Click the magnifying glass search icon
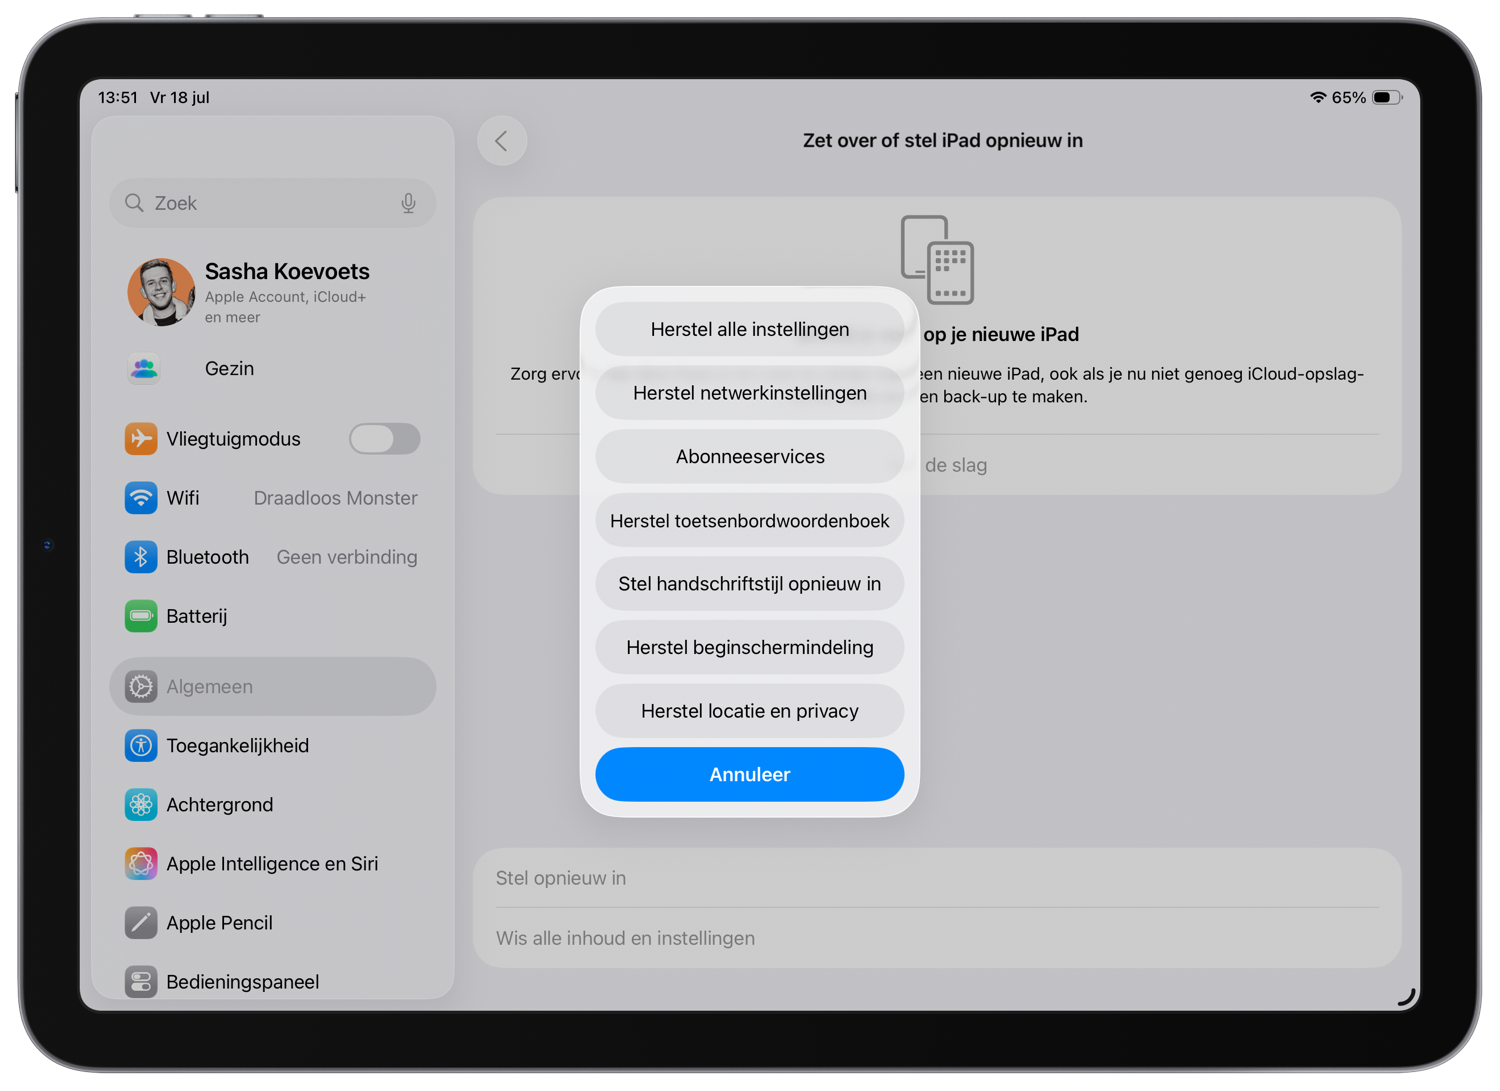This screenshot has width=1500, height=1091. (x=134, y=203)
